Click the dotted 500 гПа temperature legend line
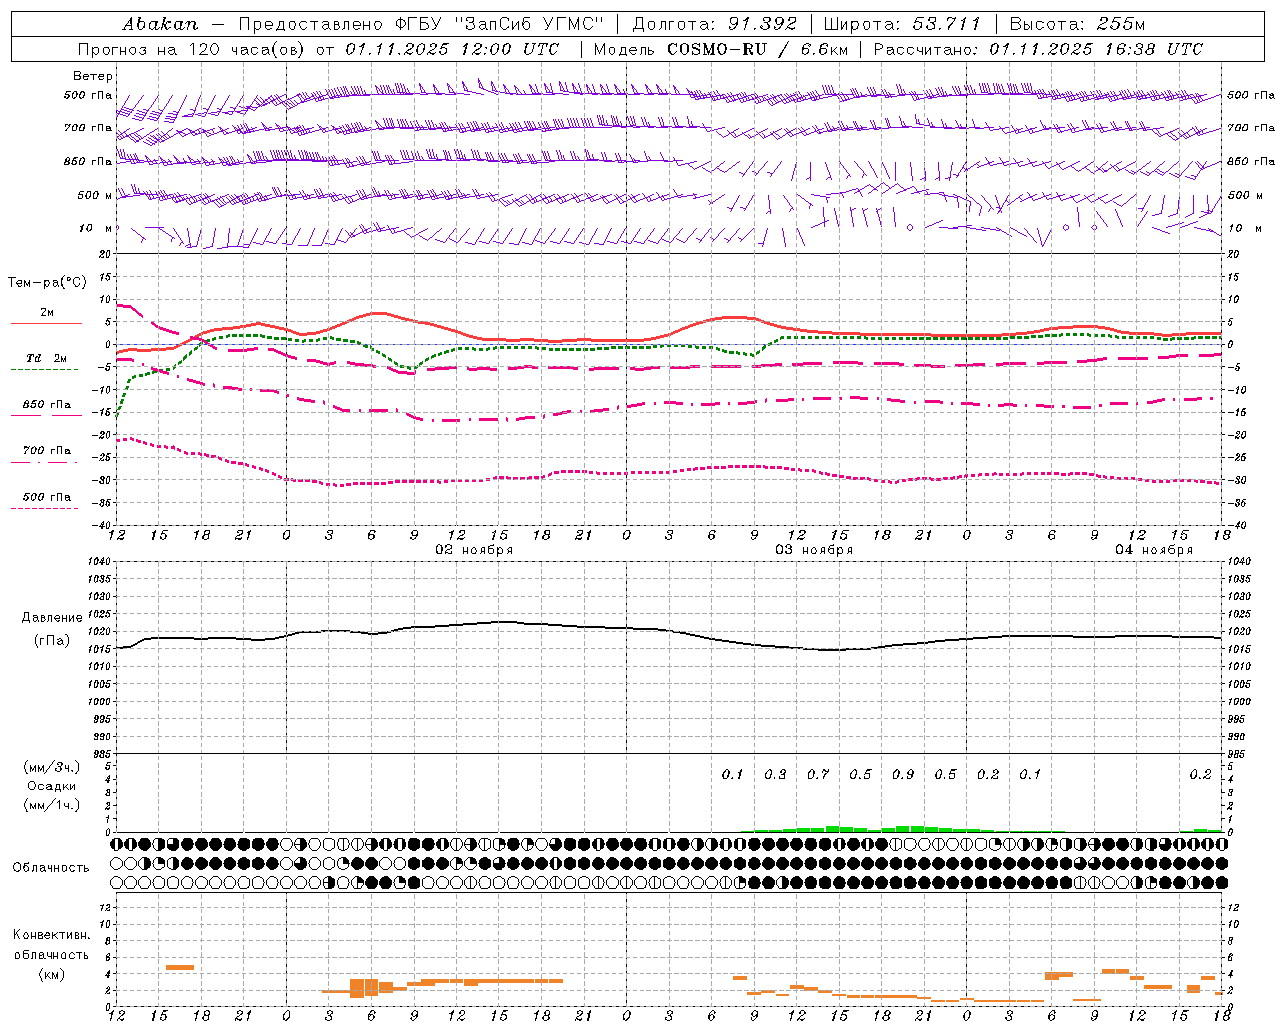Screen dimensions: 1280x1024 tap(44, 509)
